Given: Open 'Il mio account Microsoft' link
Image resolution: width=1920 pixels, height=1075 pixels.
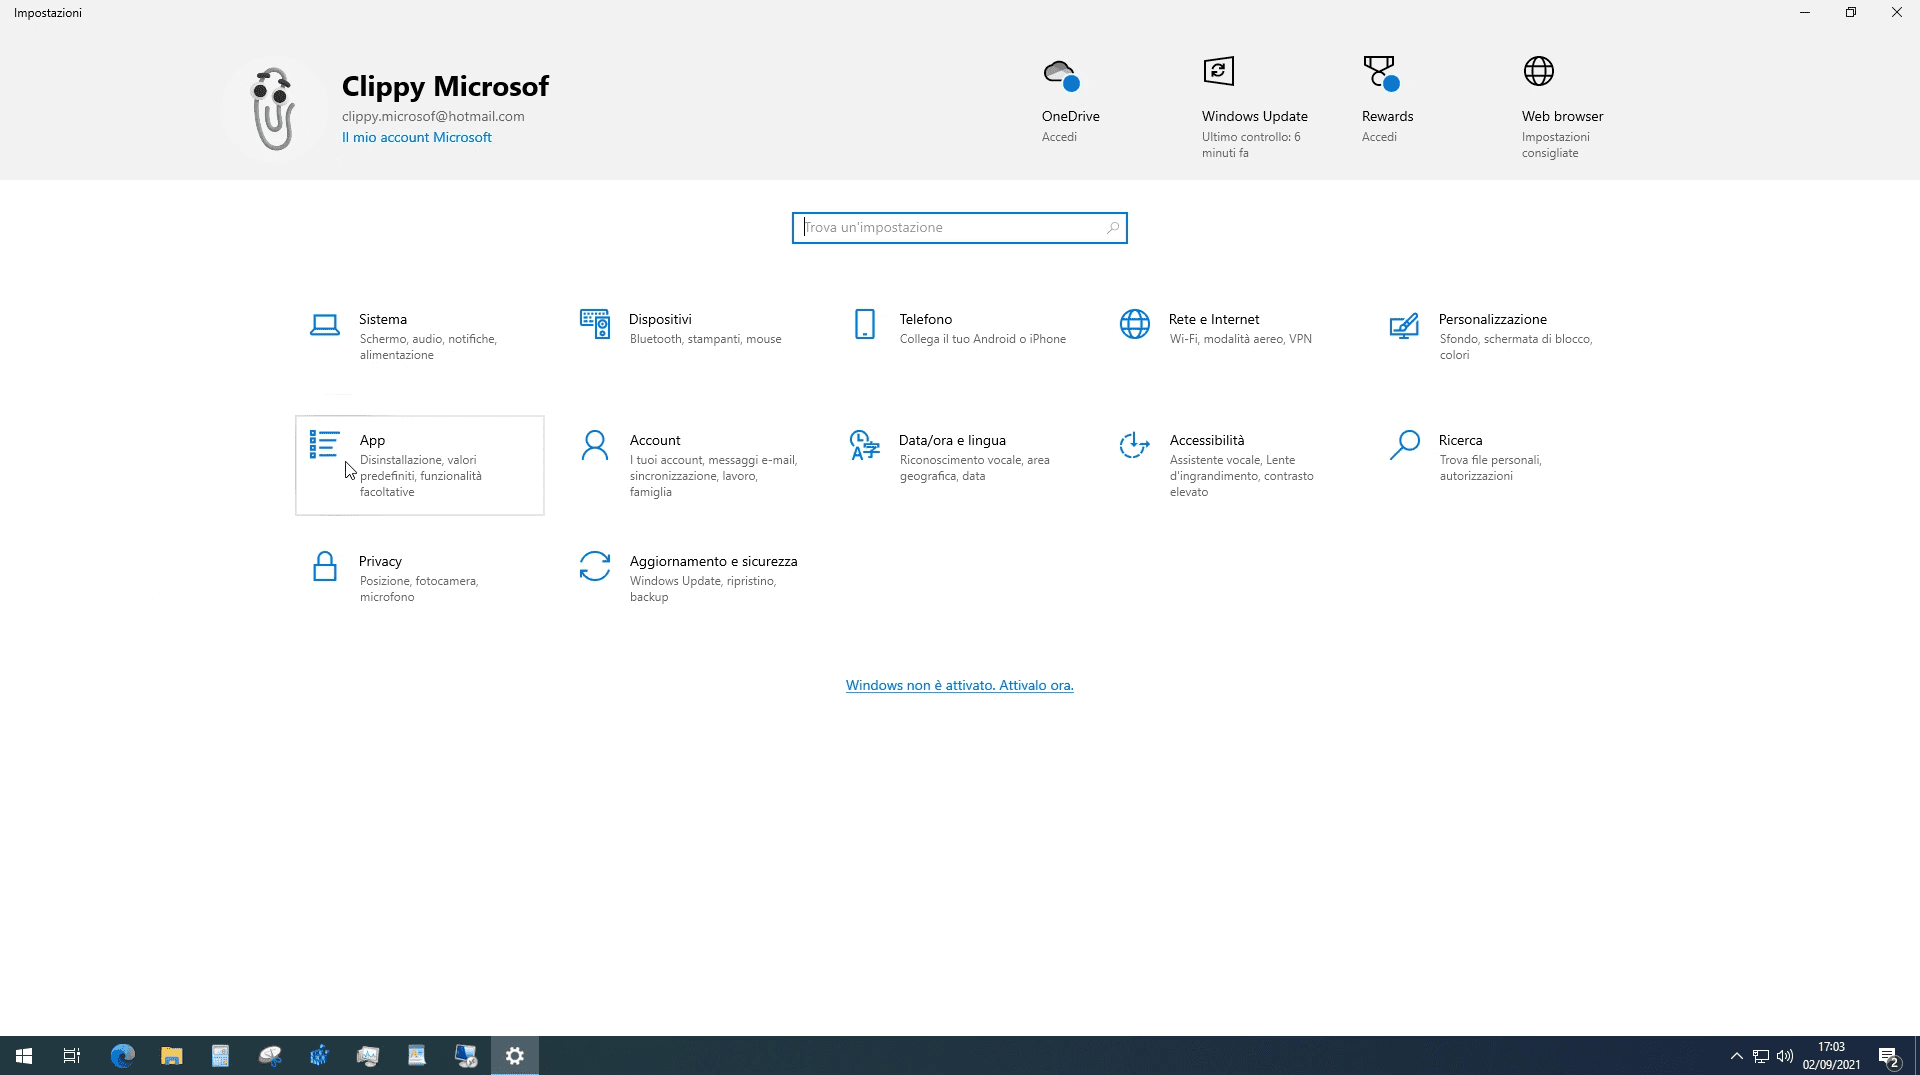Looking at the screenshot, I should [x=416, y=137].
